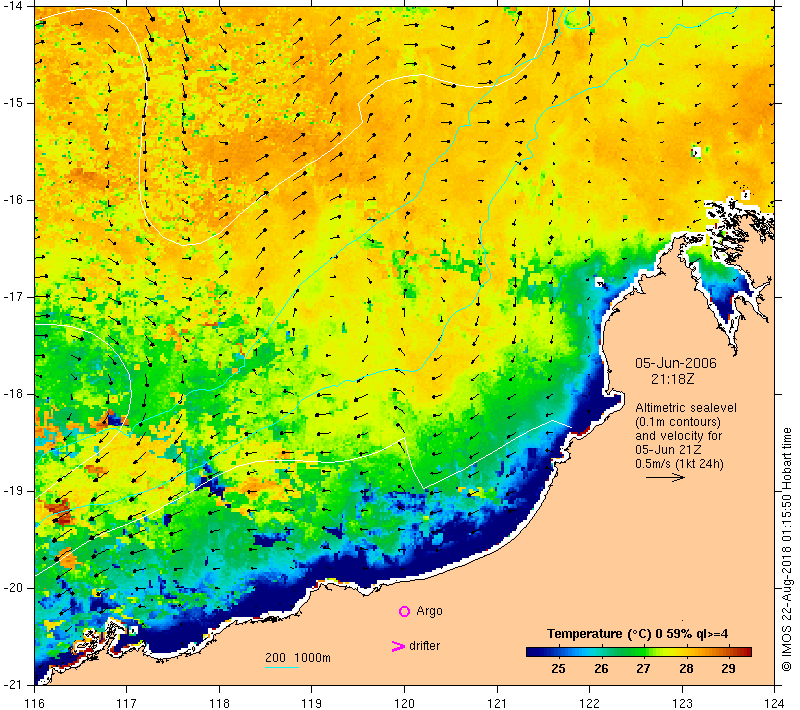Screen dimensions: 800x710
Task: Click the colorbar tick label '29'
Action: click(729, 669)
